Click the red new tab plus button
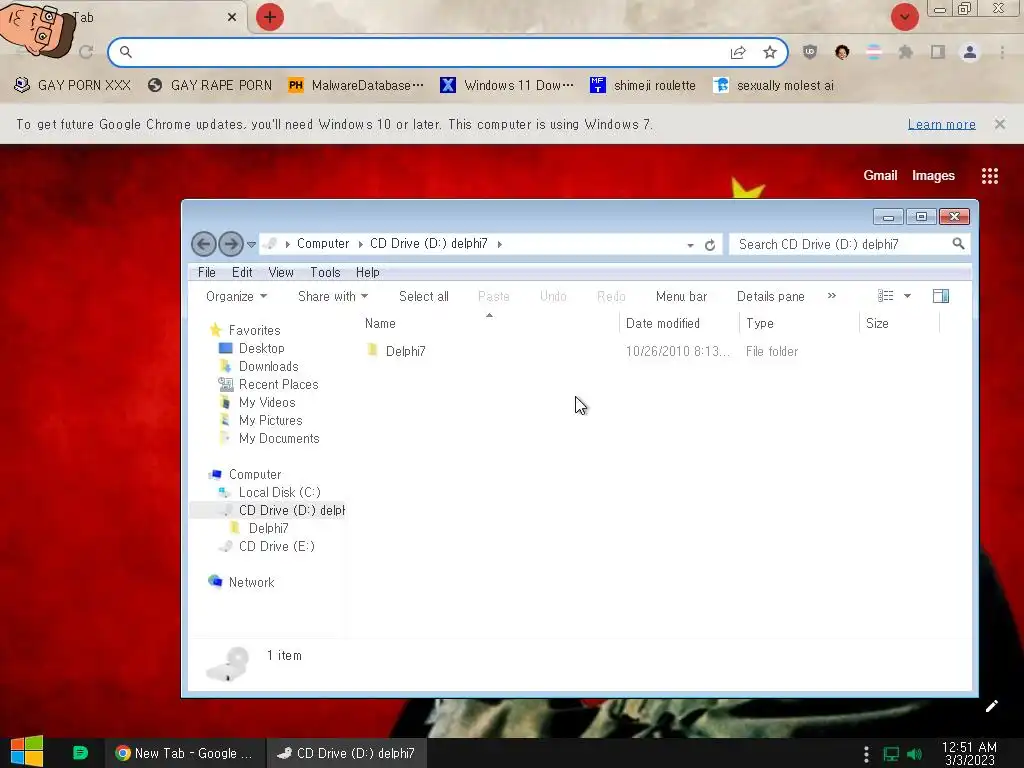This screenshot has width=1024, height=768. tap(270, 17)
